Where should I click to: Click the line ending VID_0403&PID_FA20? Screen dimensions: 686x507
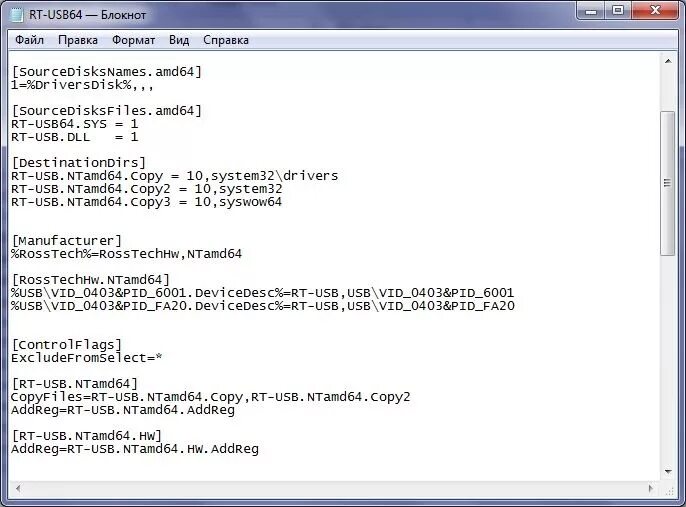click(x=262, y=306)
